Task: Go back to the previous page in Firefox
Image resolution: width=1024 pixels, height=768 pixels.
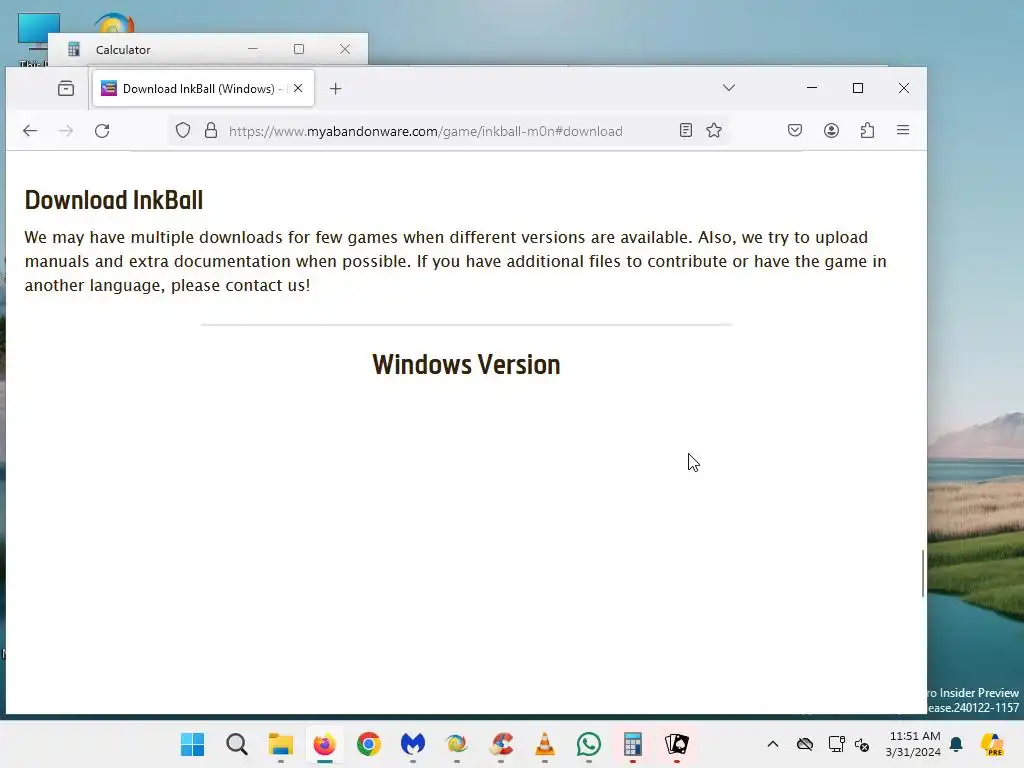Action: point(30,131)
